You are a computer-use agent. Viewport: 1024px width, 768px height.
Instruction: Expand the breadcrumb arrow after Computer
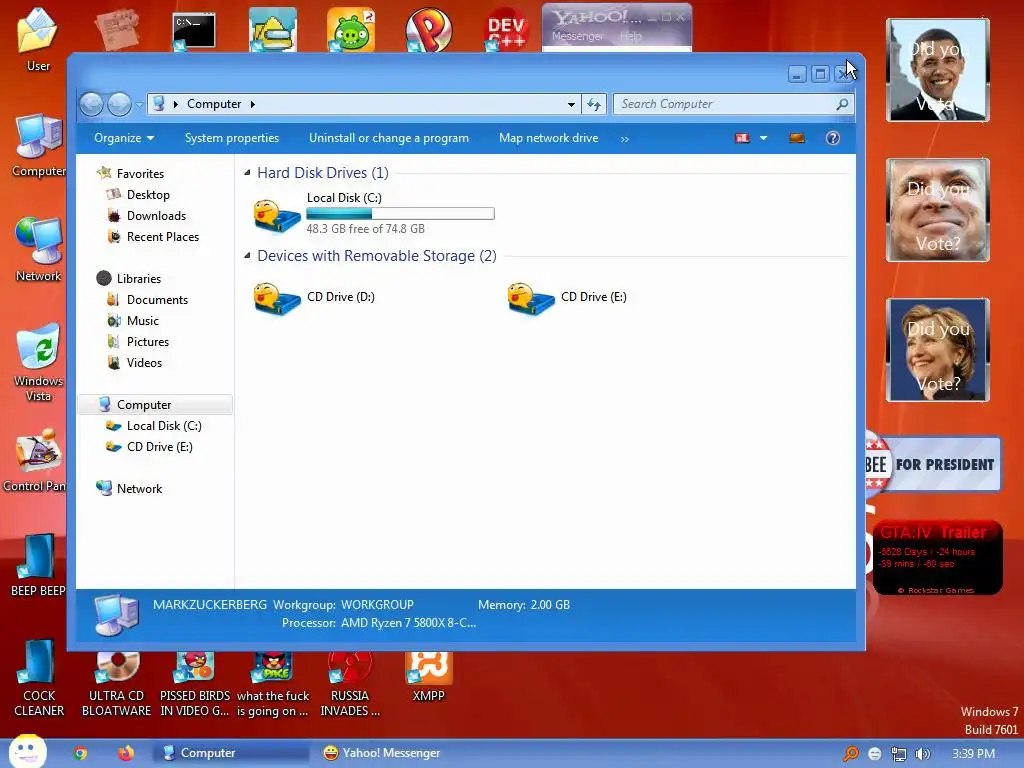(x=253, y=104)
